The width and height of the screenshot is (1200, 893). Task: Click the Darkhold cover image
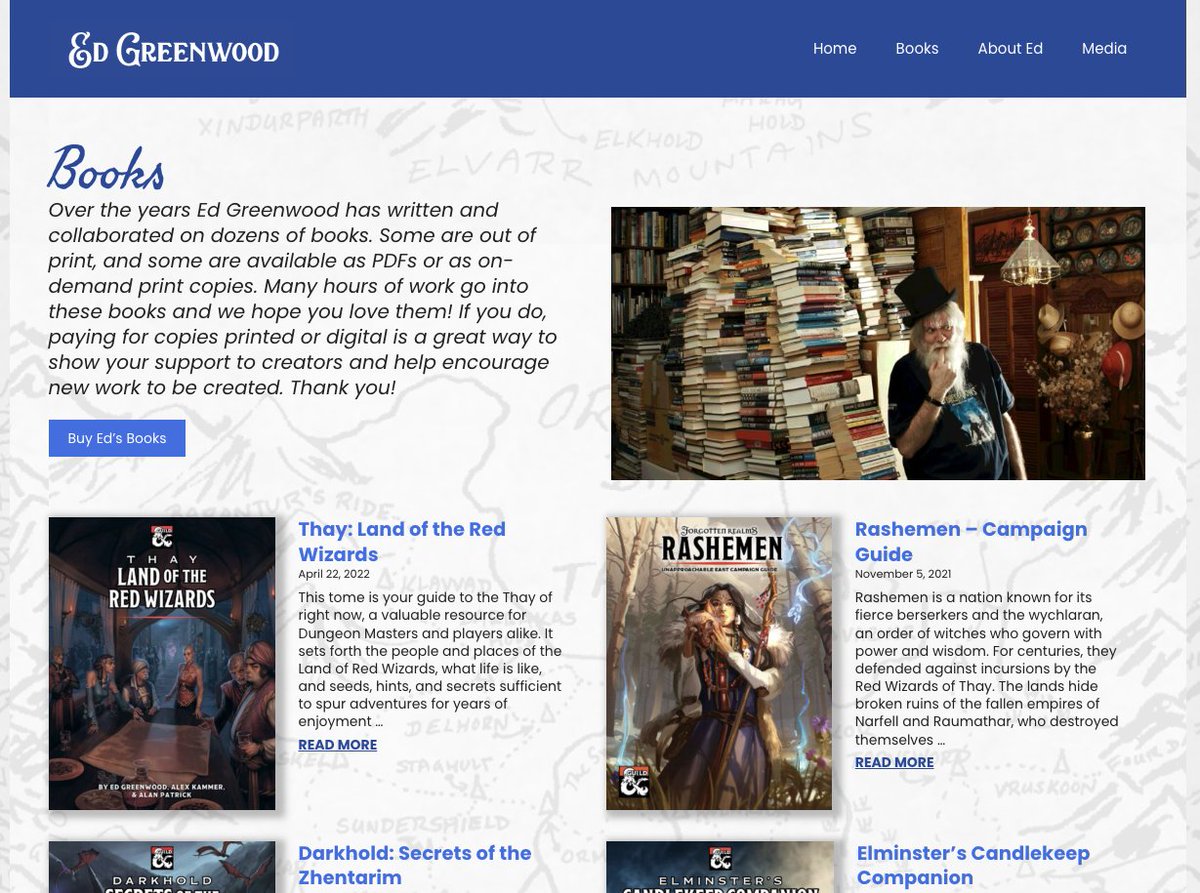click(x=161, y=870)
